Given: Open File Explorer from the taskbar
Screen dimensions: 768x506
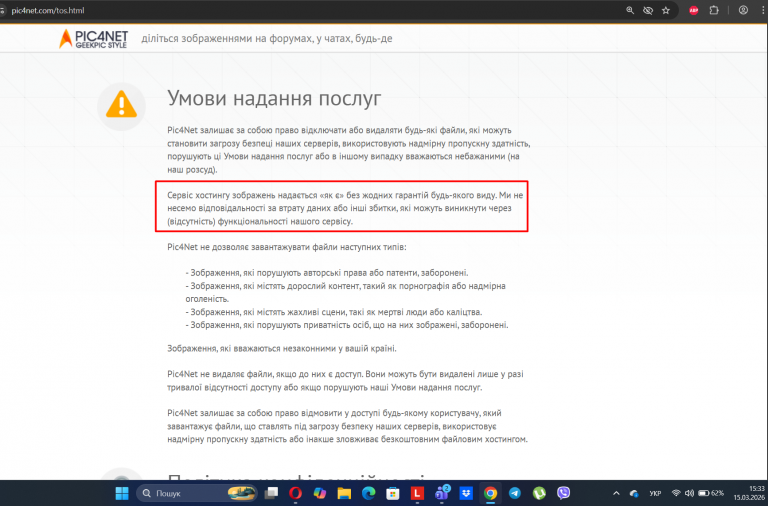Looking at the screenshot, I should click(344, 493).
